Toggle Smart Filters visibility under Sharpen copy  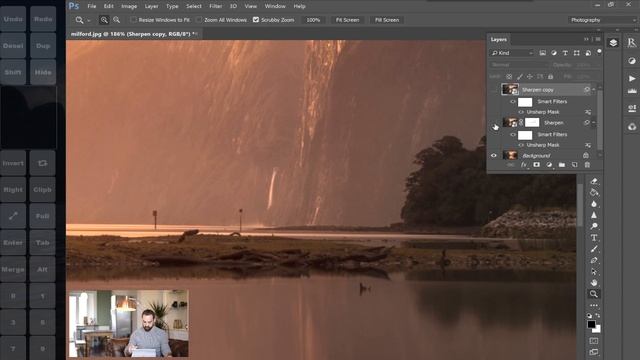tap(513, 102)
